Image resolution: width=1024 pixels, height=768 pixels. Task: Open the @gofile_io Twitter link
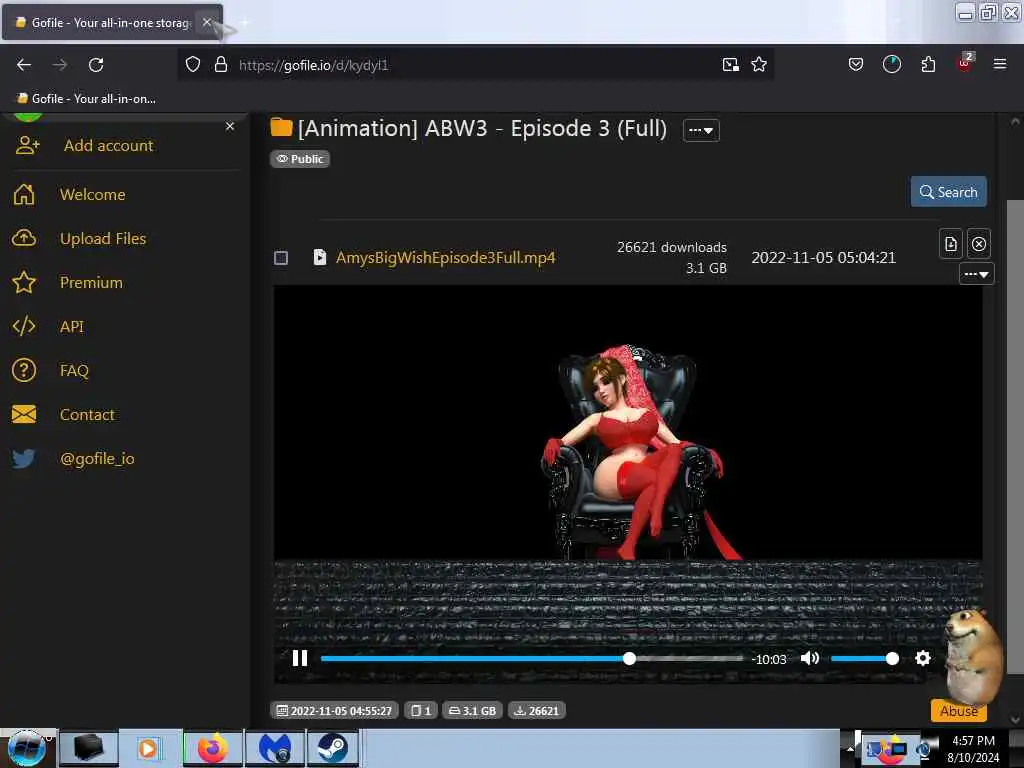pos(97,458)
